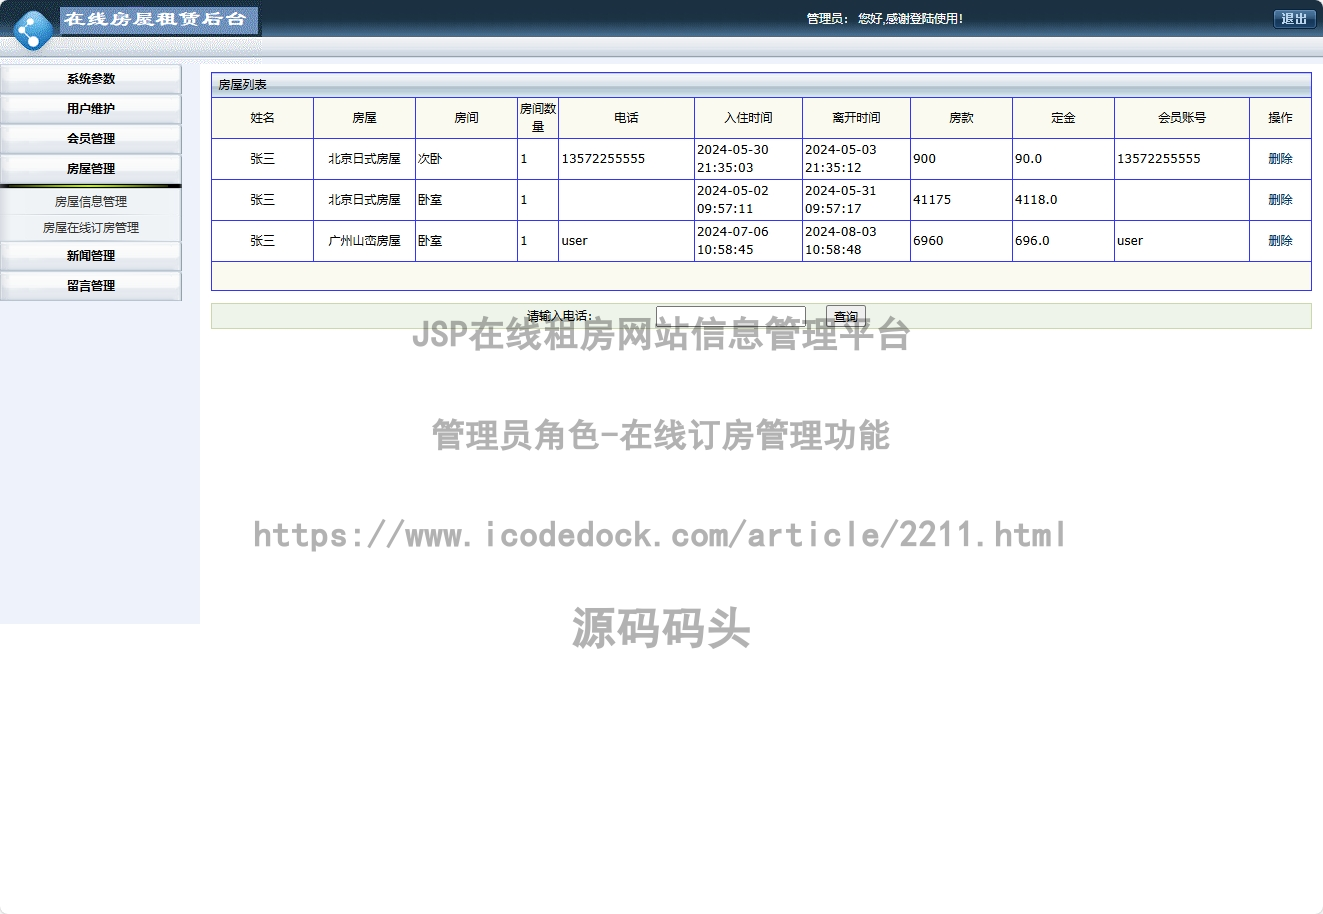
Task: Click 广州山峦房屋 house cell
Action: pos(364,241)
